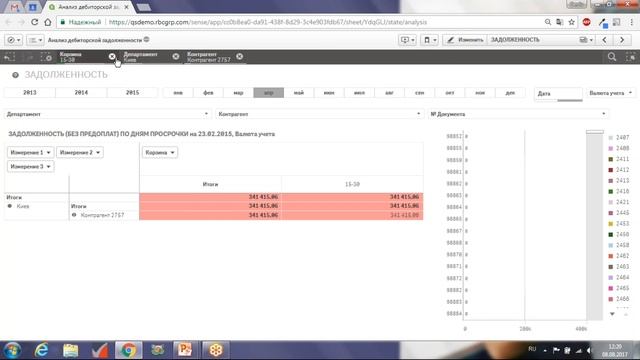Reload the page in Chrome
The width and height of the screenshot is (640, 360).
tap(35, 22)
